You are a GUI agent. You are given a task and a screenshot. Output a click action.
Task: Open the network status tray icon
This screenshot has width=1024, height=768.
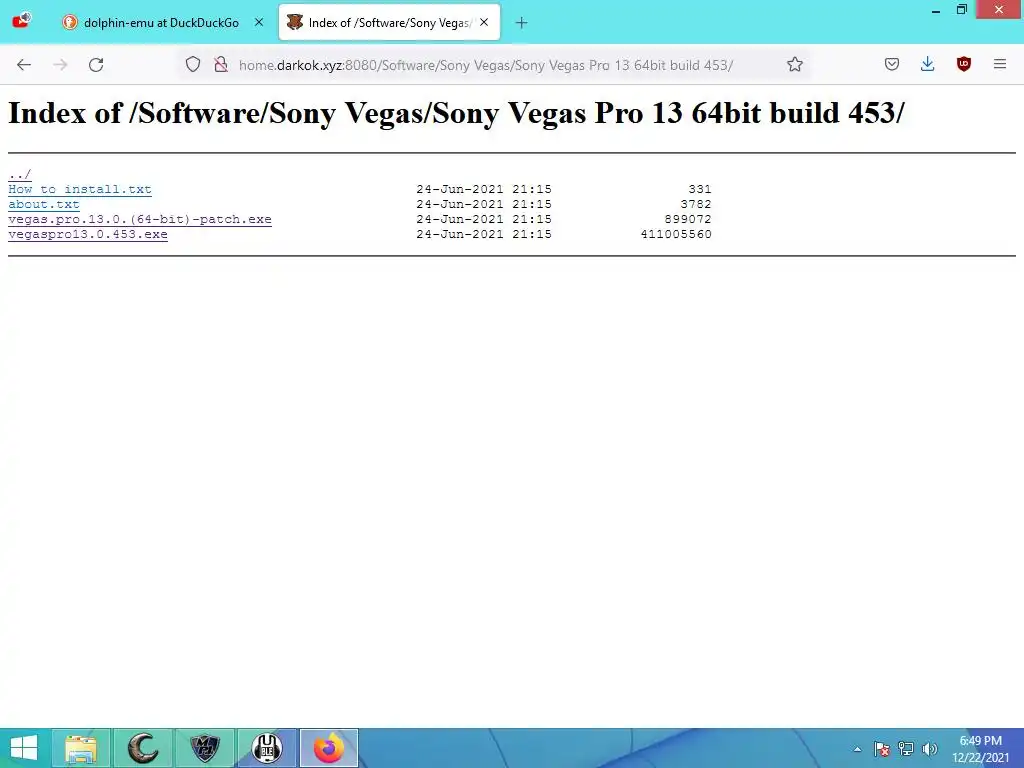coord(906,749)
